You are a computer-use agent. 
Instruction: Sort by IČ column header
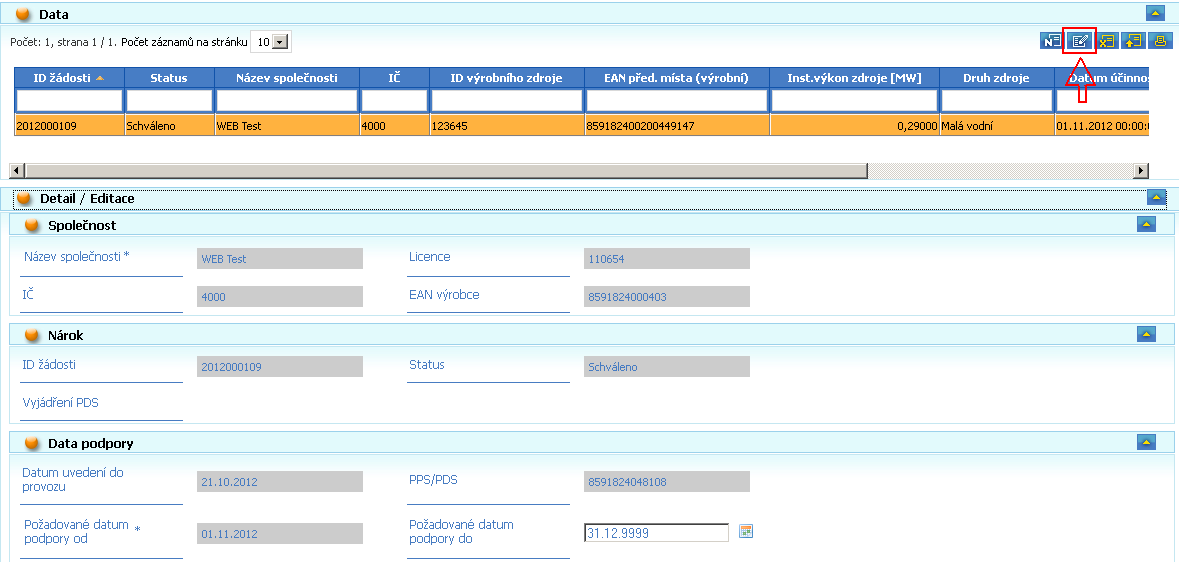[394, 77]
